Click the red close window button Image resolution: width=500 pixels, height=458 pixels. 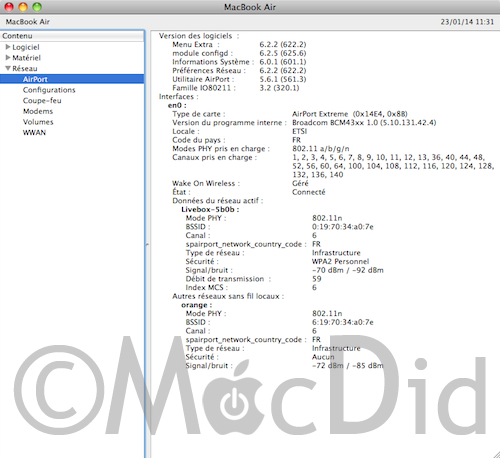coord(9,7)
